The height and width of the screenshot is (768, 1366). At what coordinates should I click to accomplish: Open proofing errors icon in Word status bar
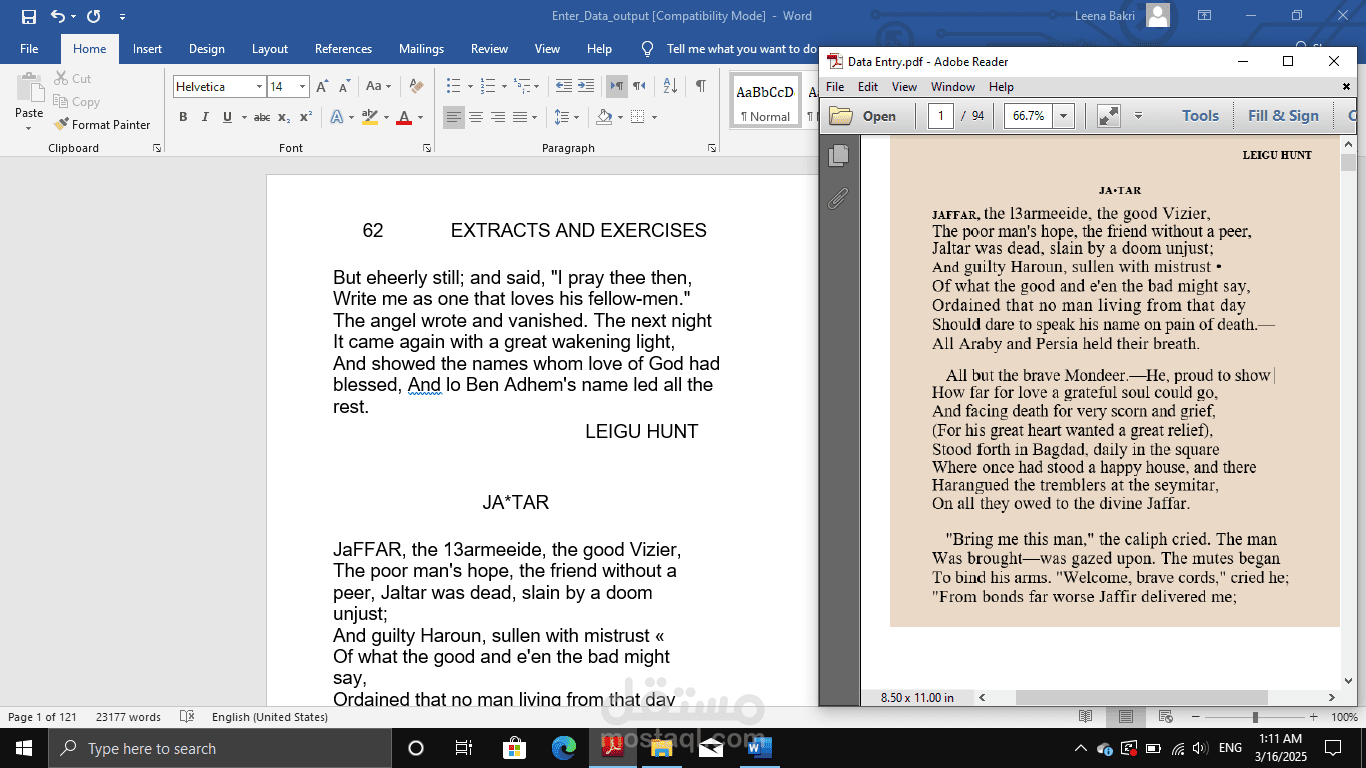click(186, 717)
